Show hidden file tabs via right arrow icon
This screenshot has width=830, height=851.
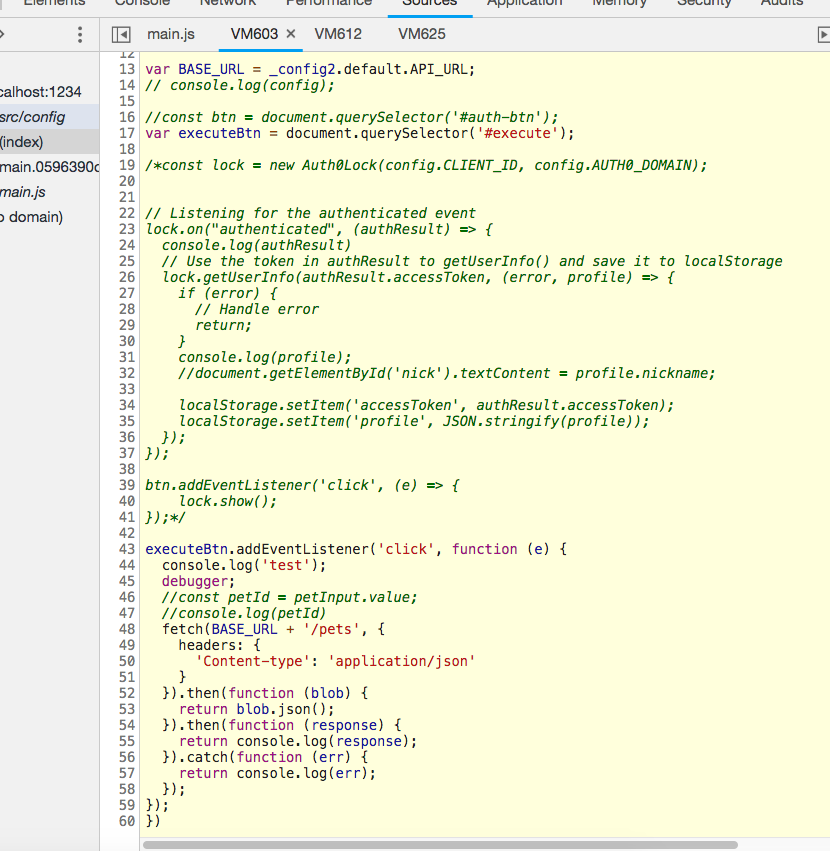[x=821, y=33]
